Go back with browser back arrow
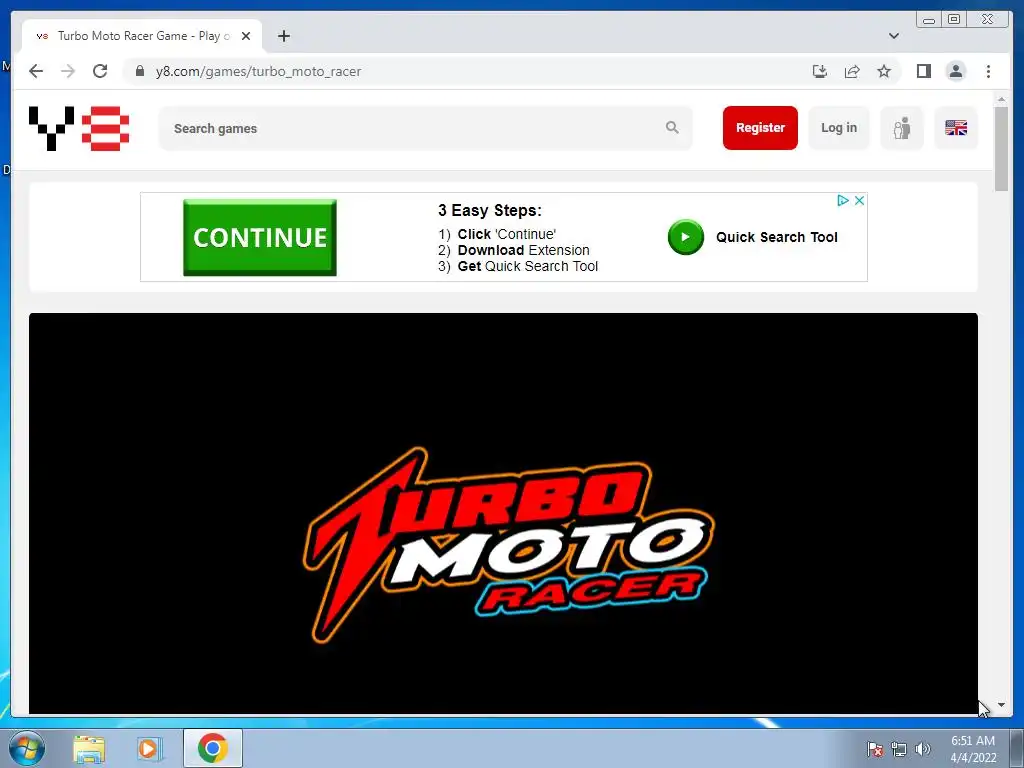The width and height of the screenshot is (1024, 768). [x=36, y=71]
